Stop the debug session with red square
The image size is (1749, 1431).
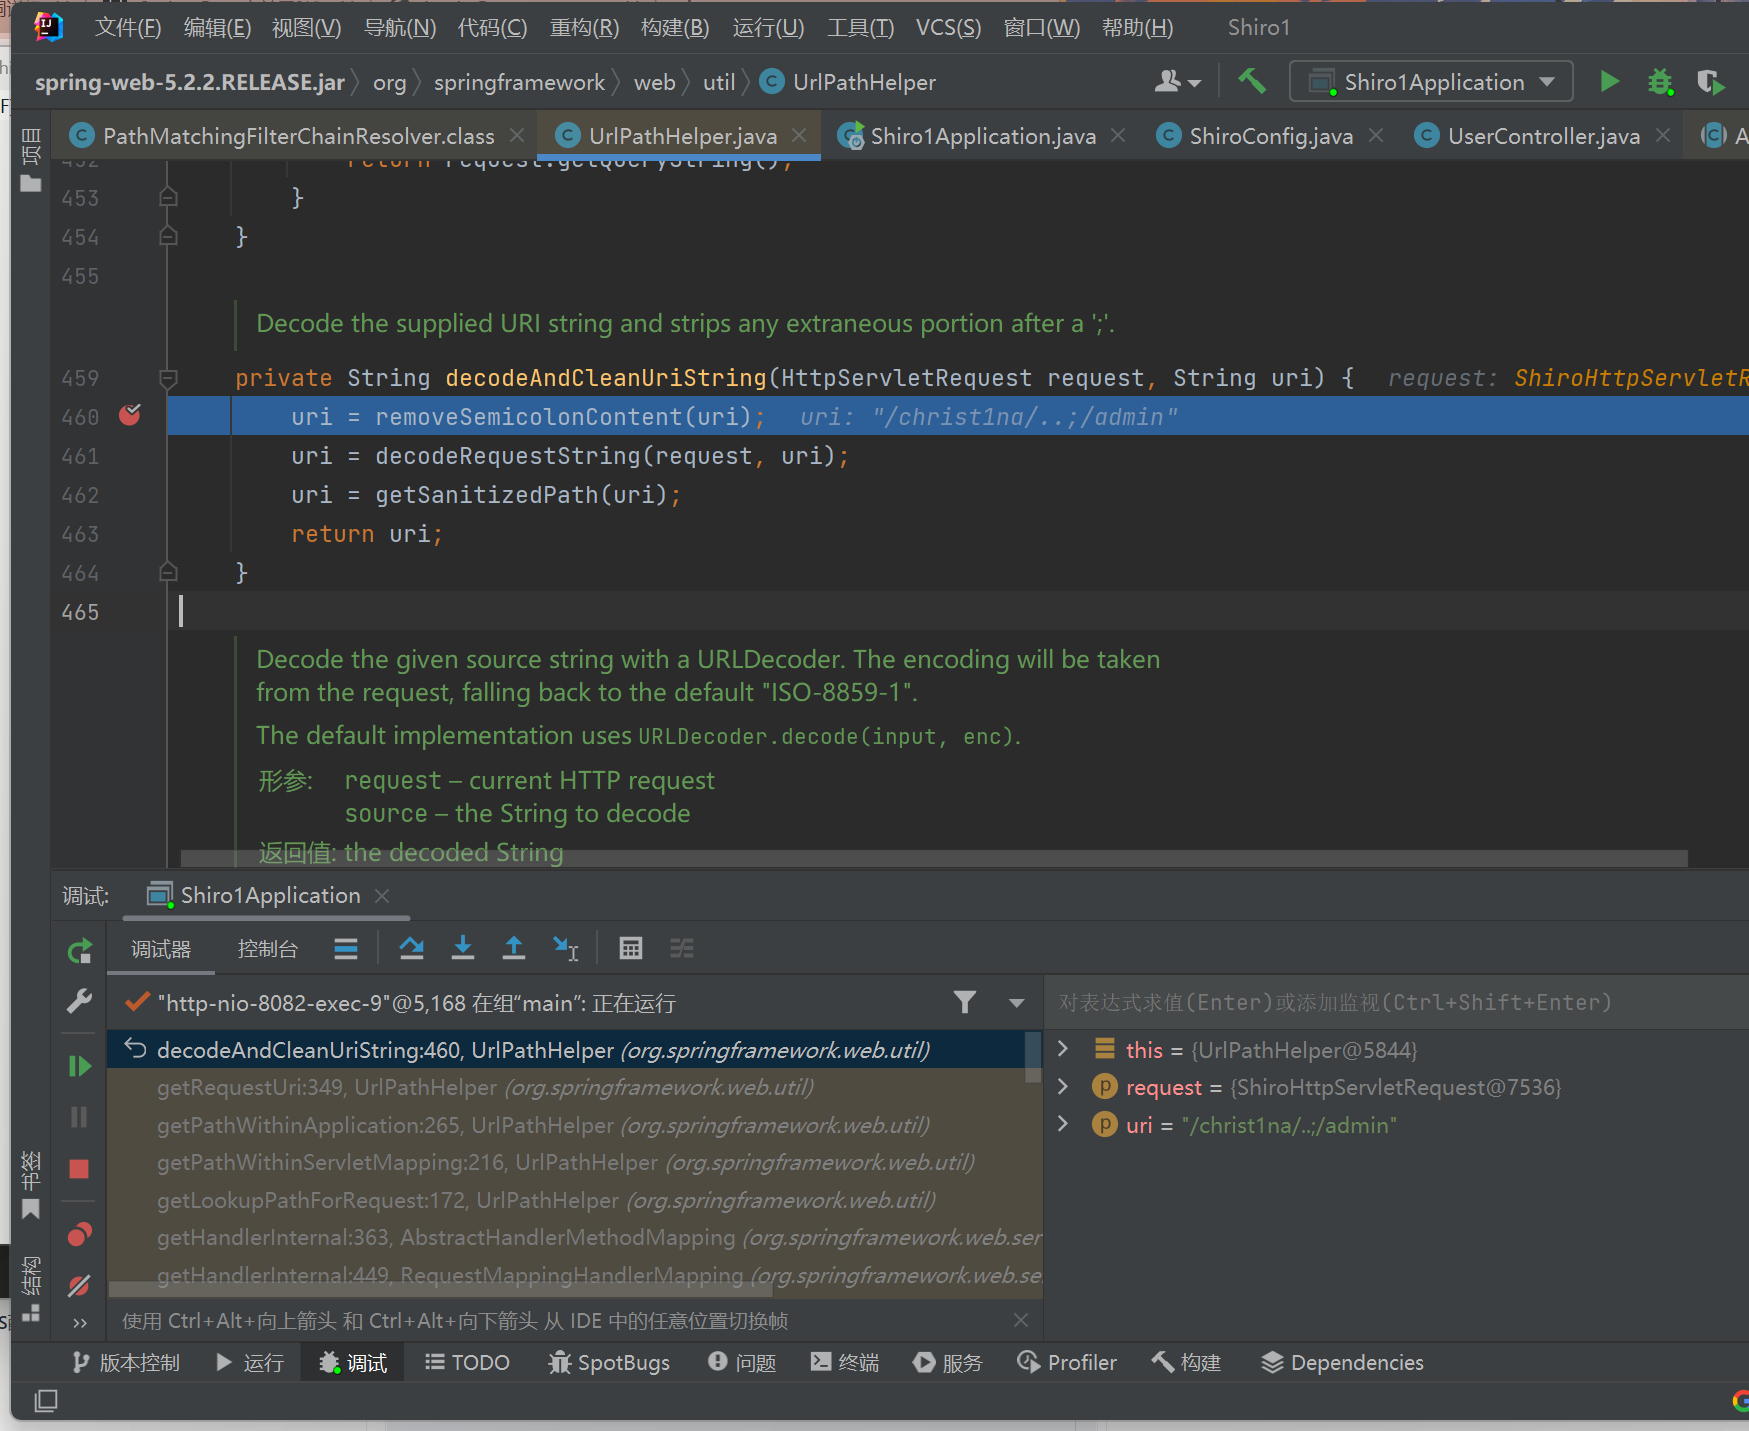79,1169
